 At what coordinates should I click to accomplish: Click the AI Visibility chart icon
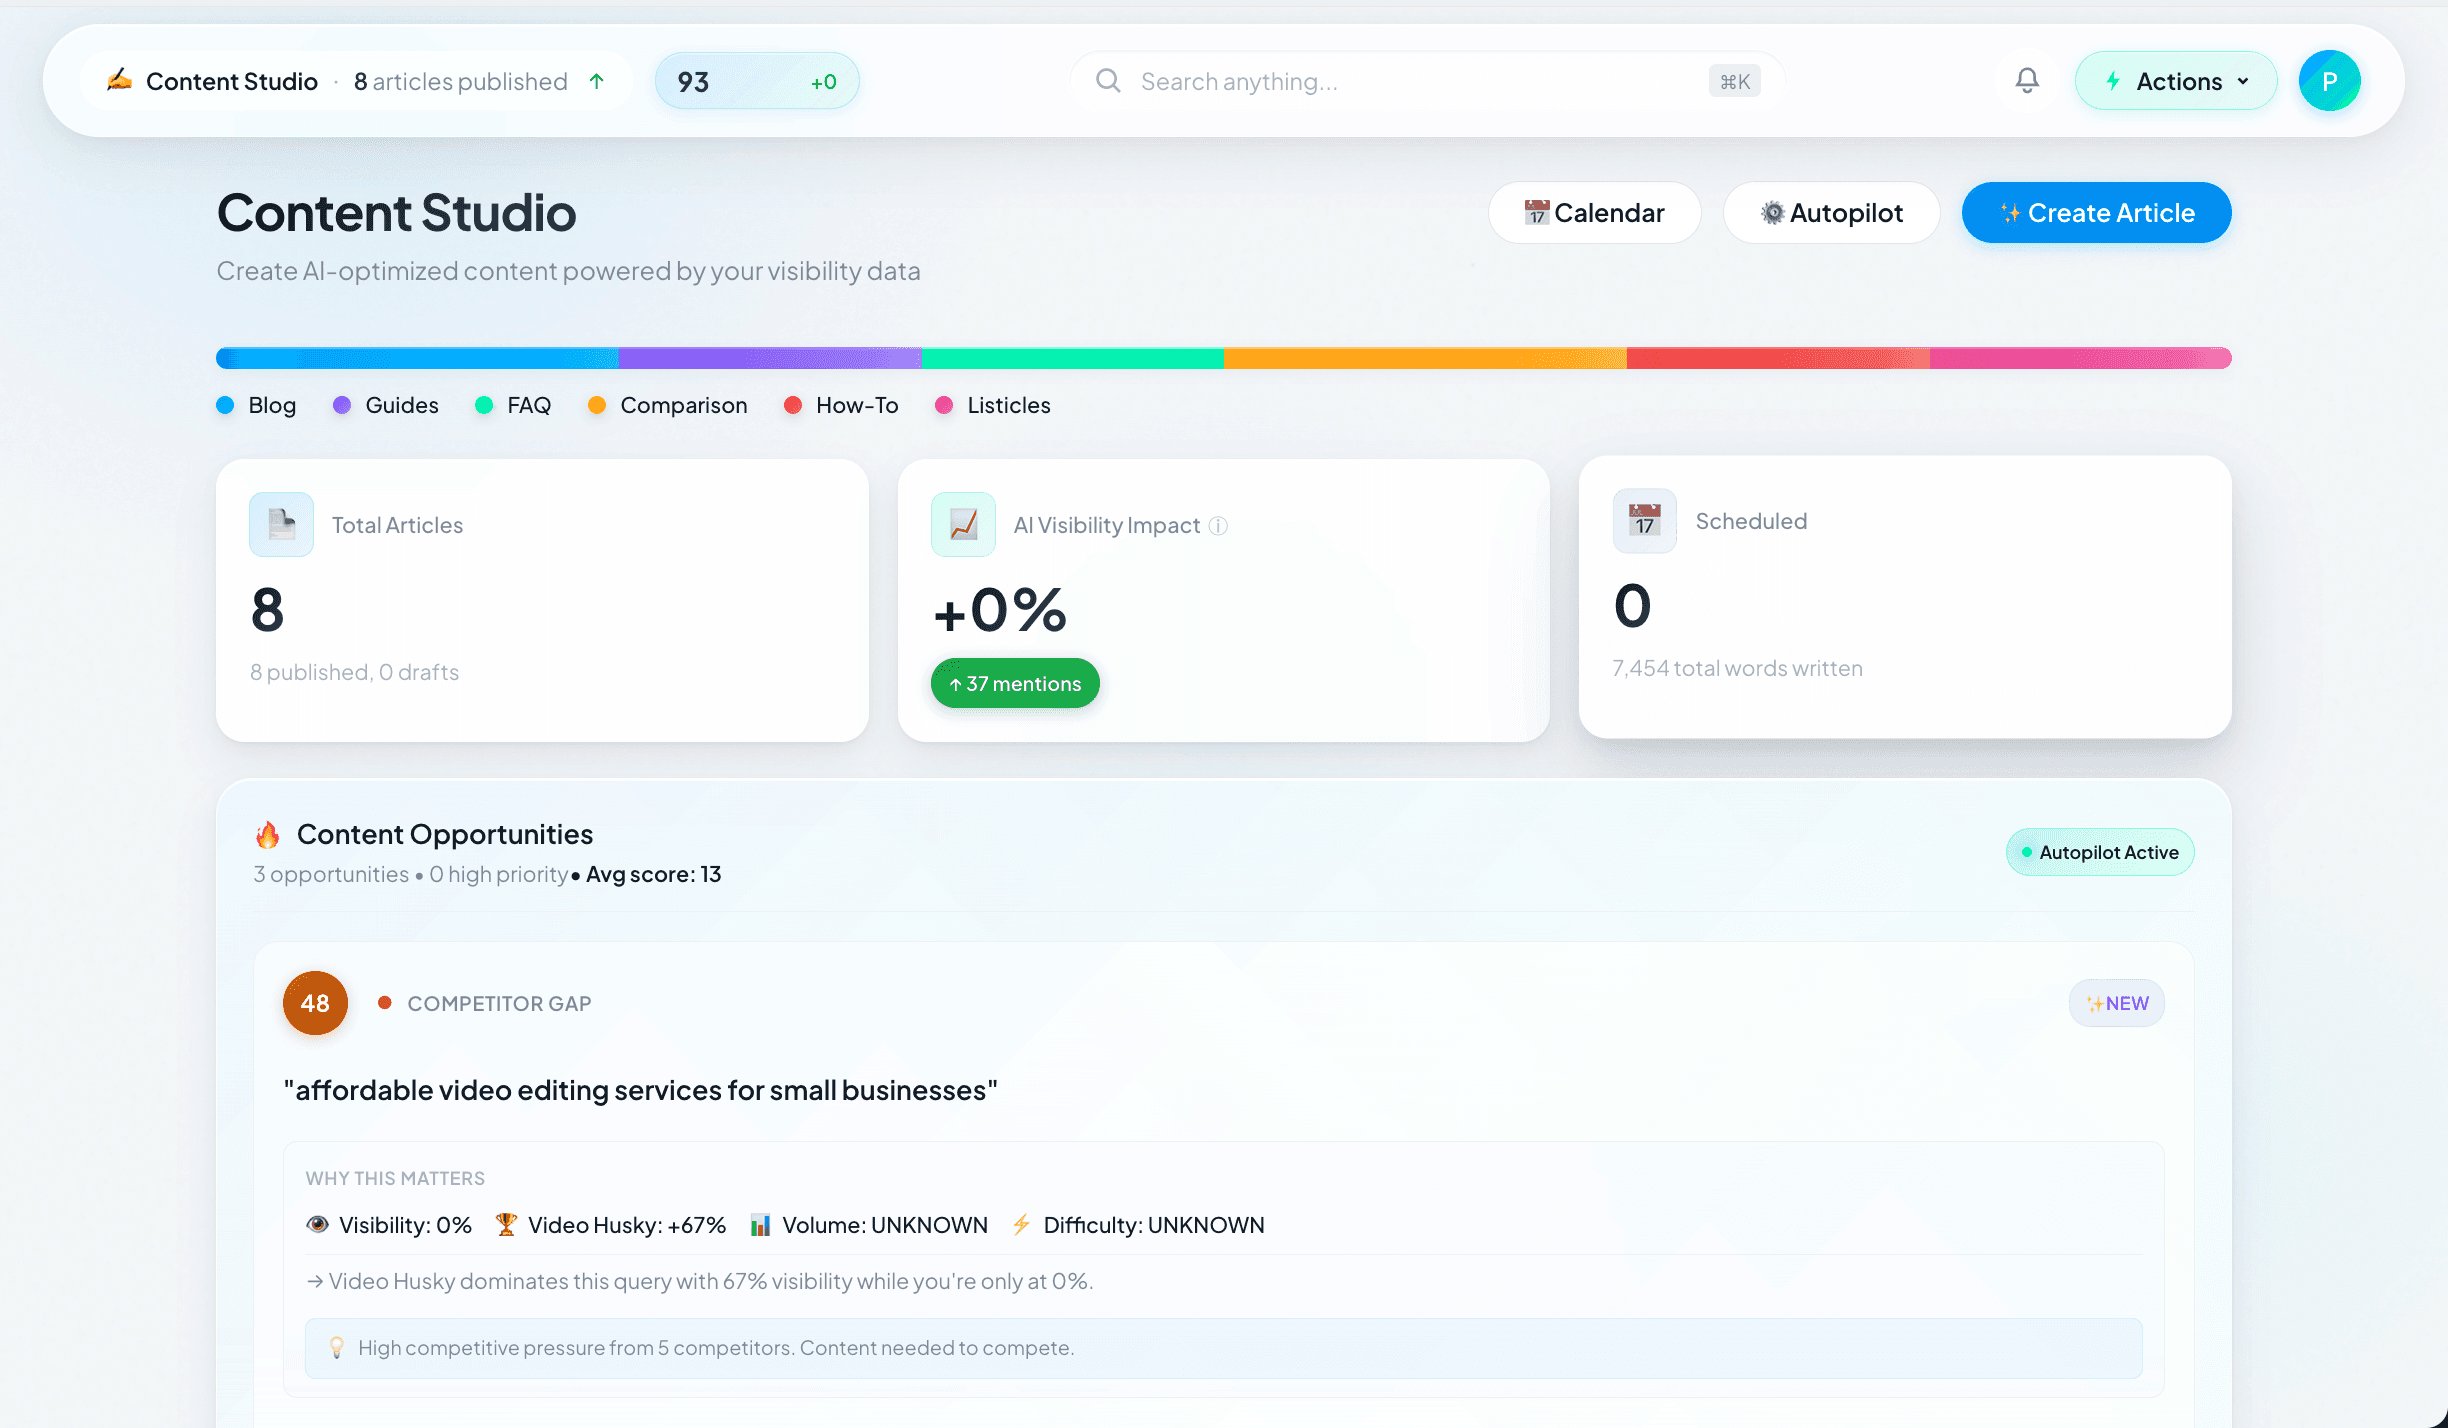963,524
